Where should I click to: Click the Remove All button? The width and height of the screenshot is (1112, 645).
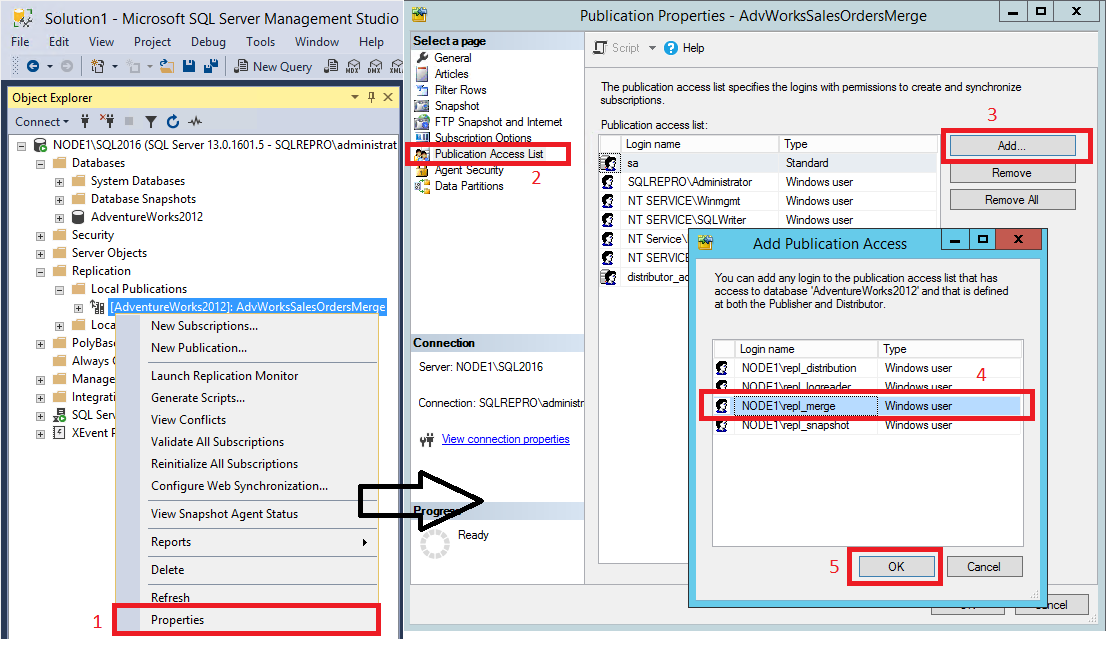1011,198
